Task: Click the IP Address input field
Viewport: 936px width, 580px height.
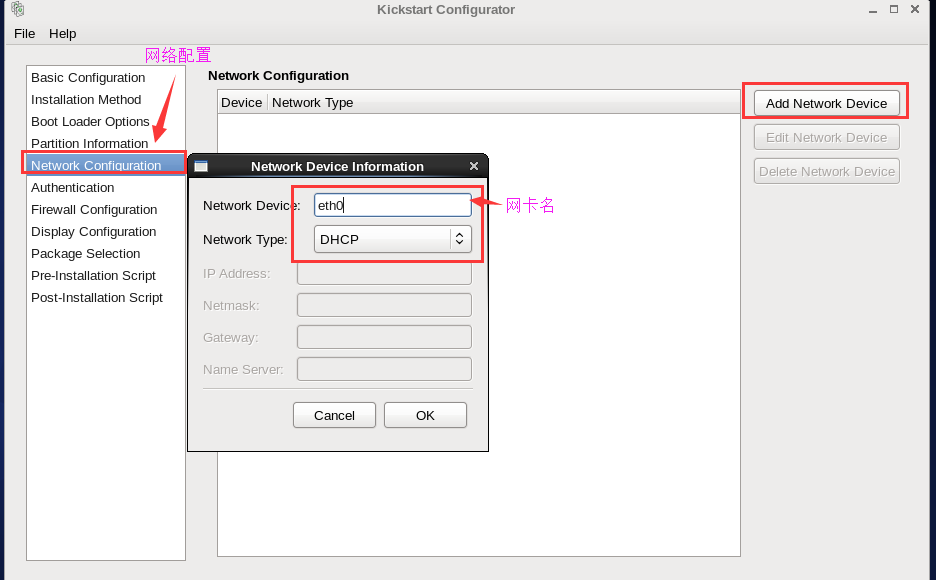Action: (x=384, y=273)
